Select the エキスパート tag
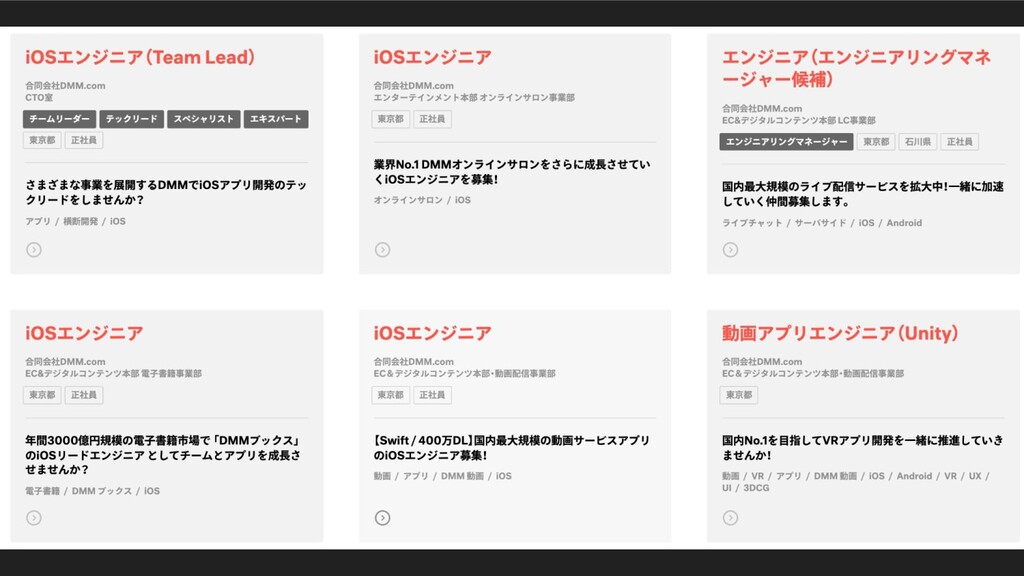 pyautogui.click(x=276, y=119)
